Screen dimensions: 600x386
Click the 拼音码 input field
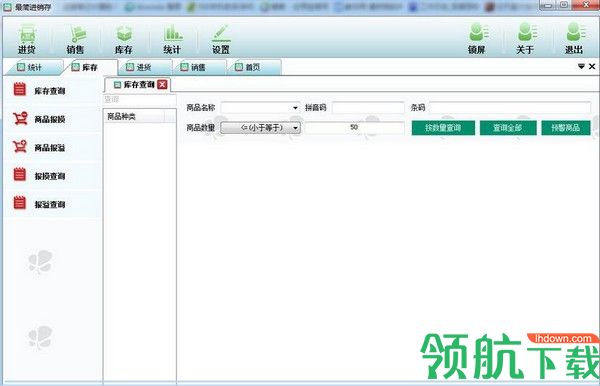(x=368, y=108)
